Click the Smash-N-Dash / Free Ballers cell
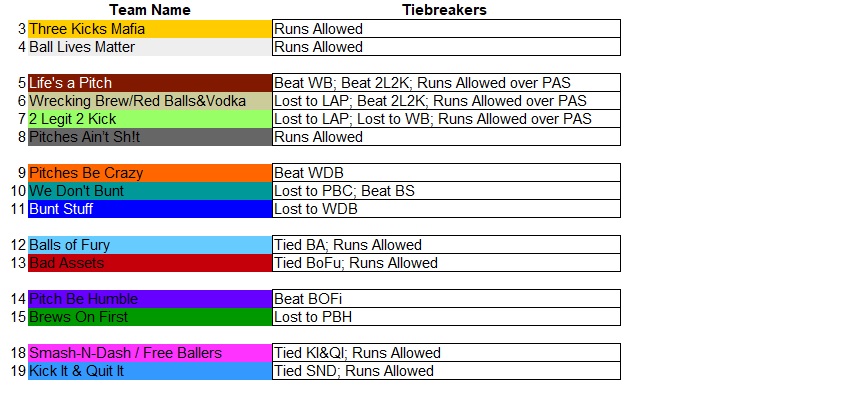The height and width of the screenshot is (395, 847). click(x=150, y=353)
